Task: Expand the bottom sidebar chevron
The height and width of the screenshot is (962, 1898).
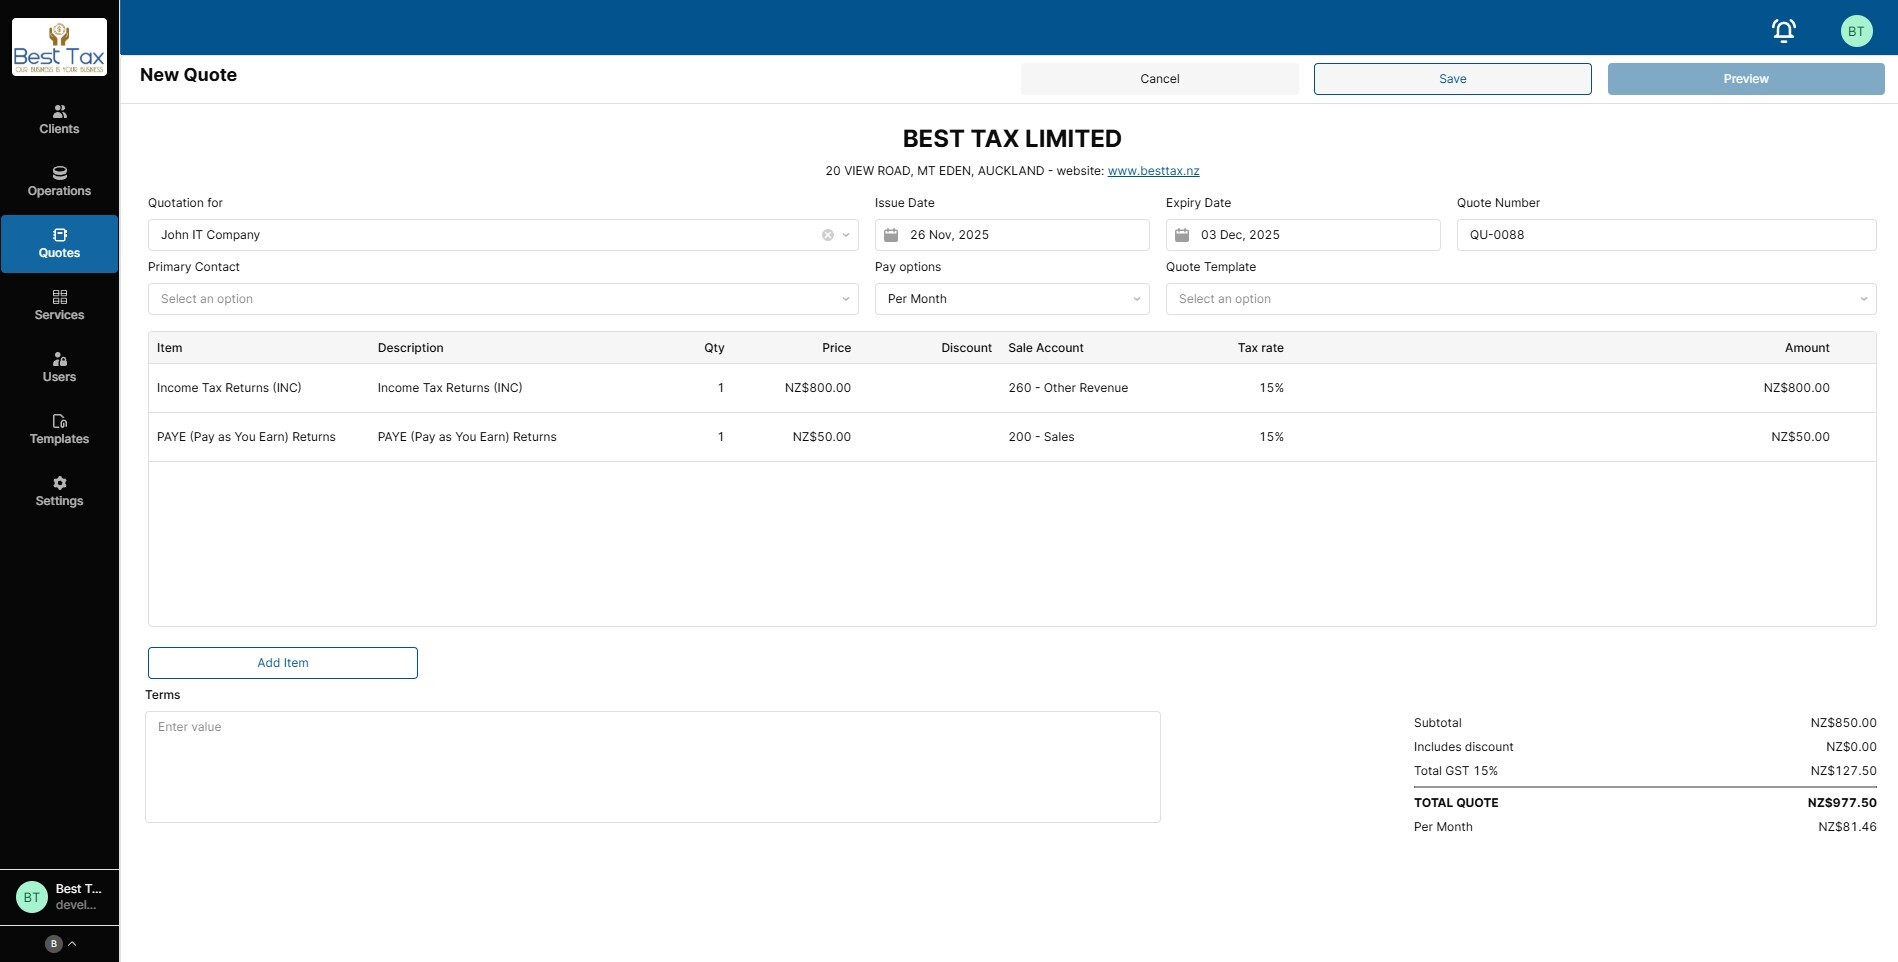Action: (72, 943)
